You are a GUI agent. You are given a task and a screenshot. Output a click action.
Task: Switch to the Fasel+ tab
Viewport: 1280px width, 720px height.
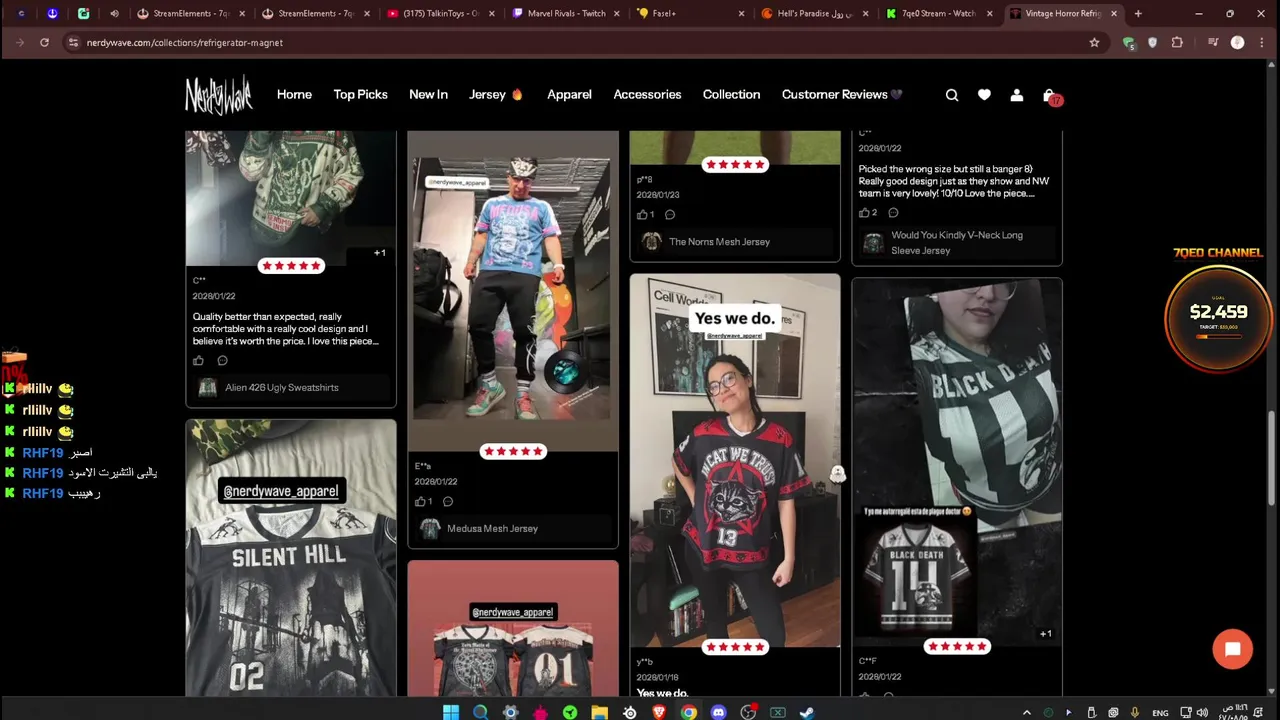coord(690,14)
